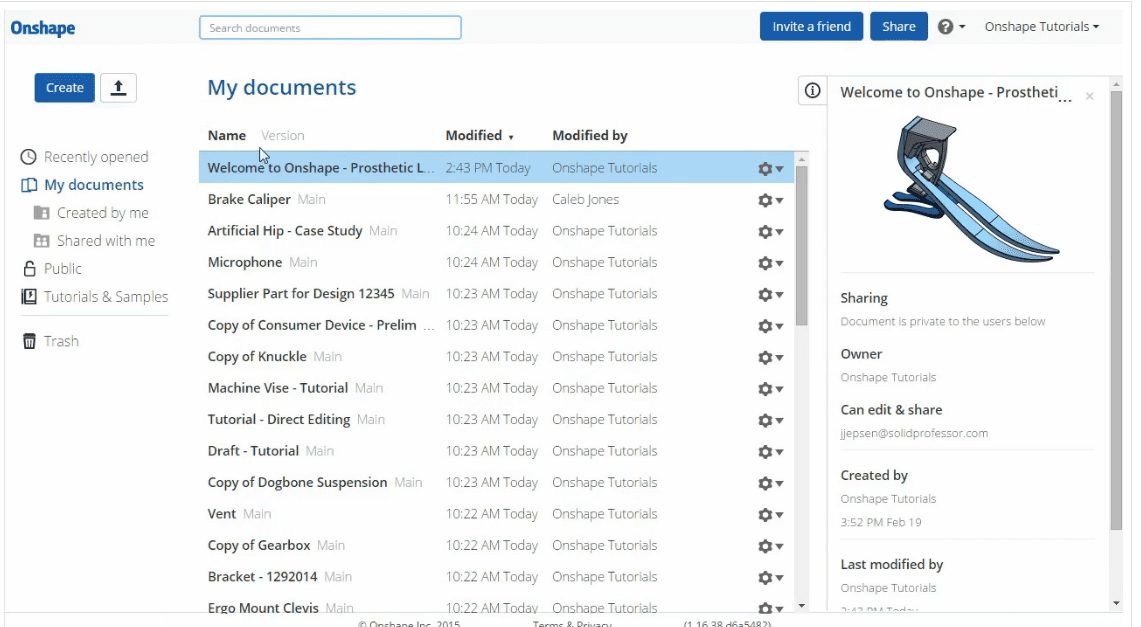This screenshot has width=1141, height=627.
Task: Click the Trash bin icon
Action: 29,341
